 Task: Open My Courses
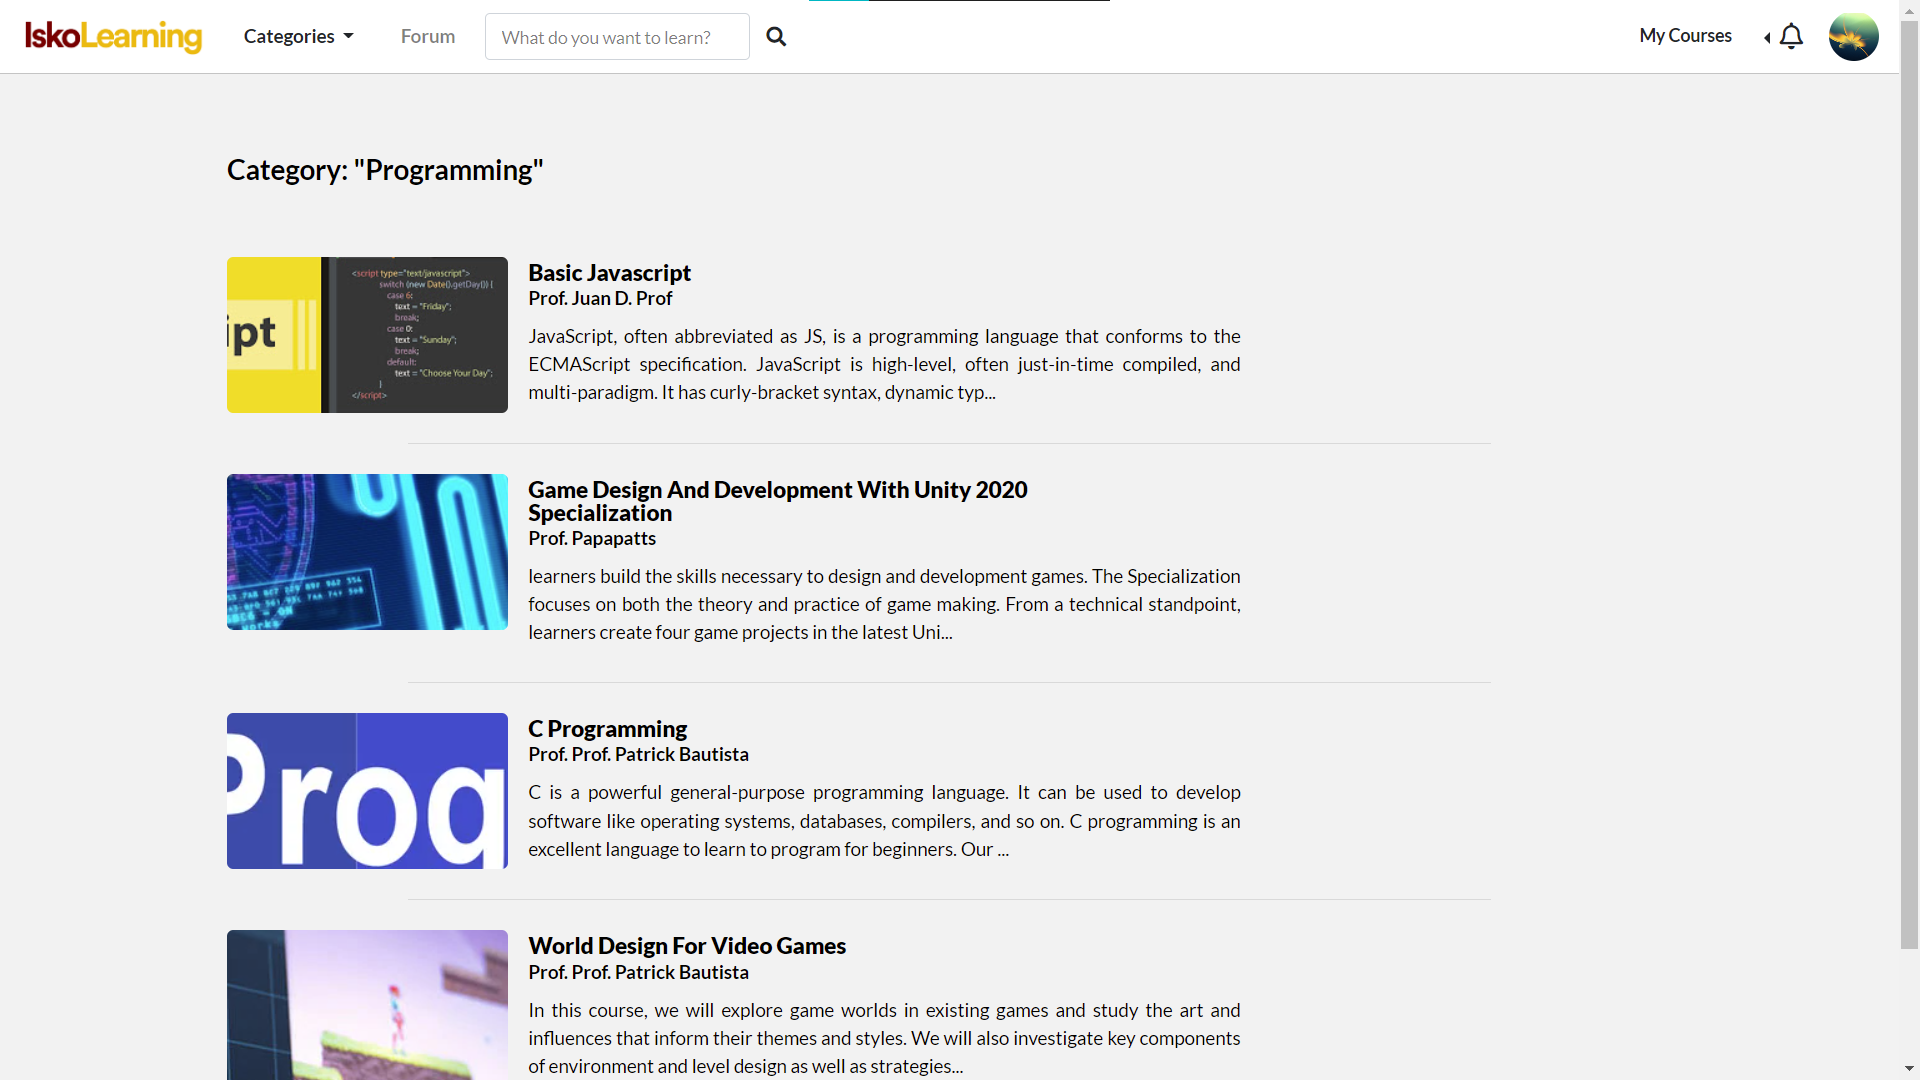pos(1685,36)
